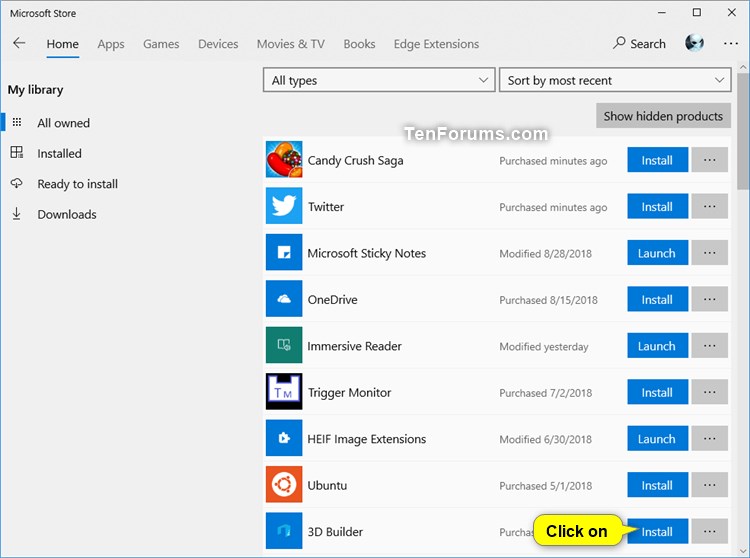Install Ubuntu
Viewport: 750px width, 558px height.
(x=657, y=484)
